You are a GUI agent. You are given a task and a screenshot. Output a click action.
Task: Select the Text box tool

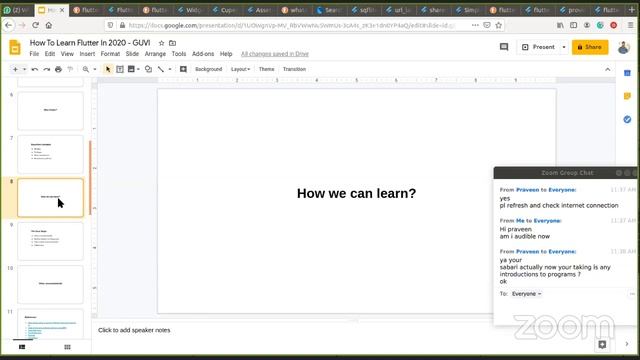point(120,69)
